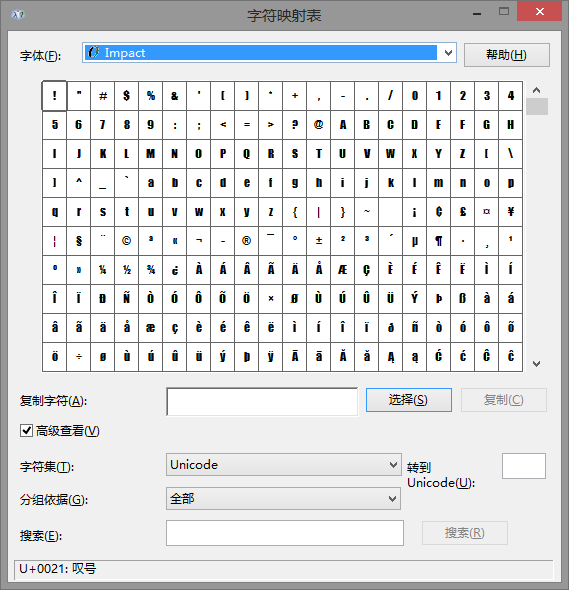Select the section sign § character cell
The image size is (569, 590).
[79, 240]
